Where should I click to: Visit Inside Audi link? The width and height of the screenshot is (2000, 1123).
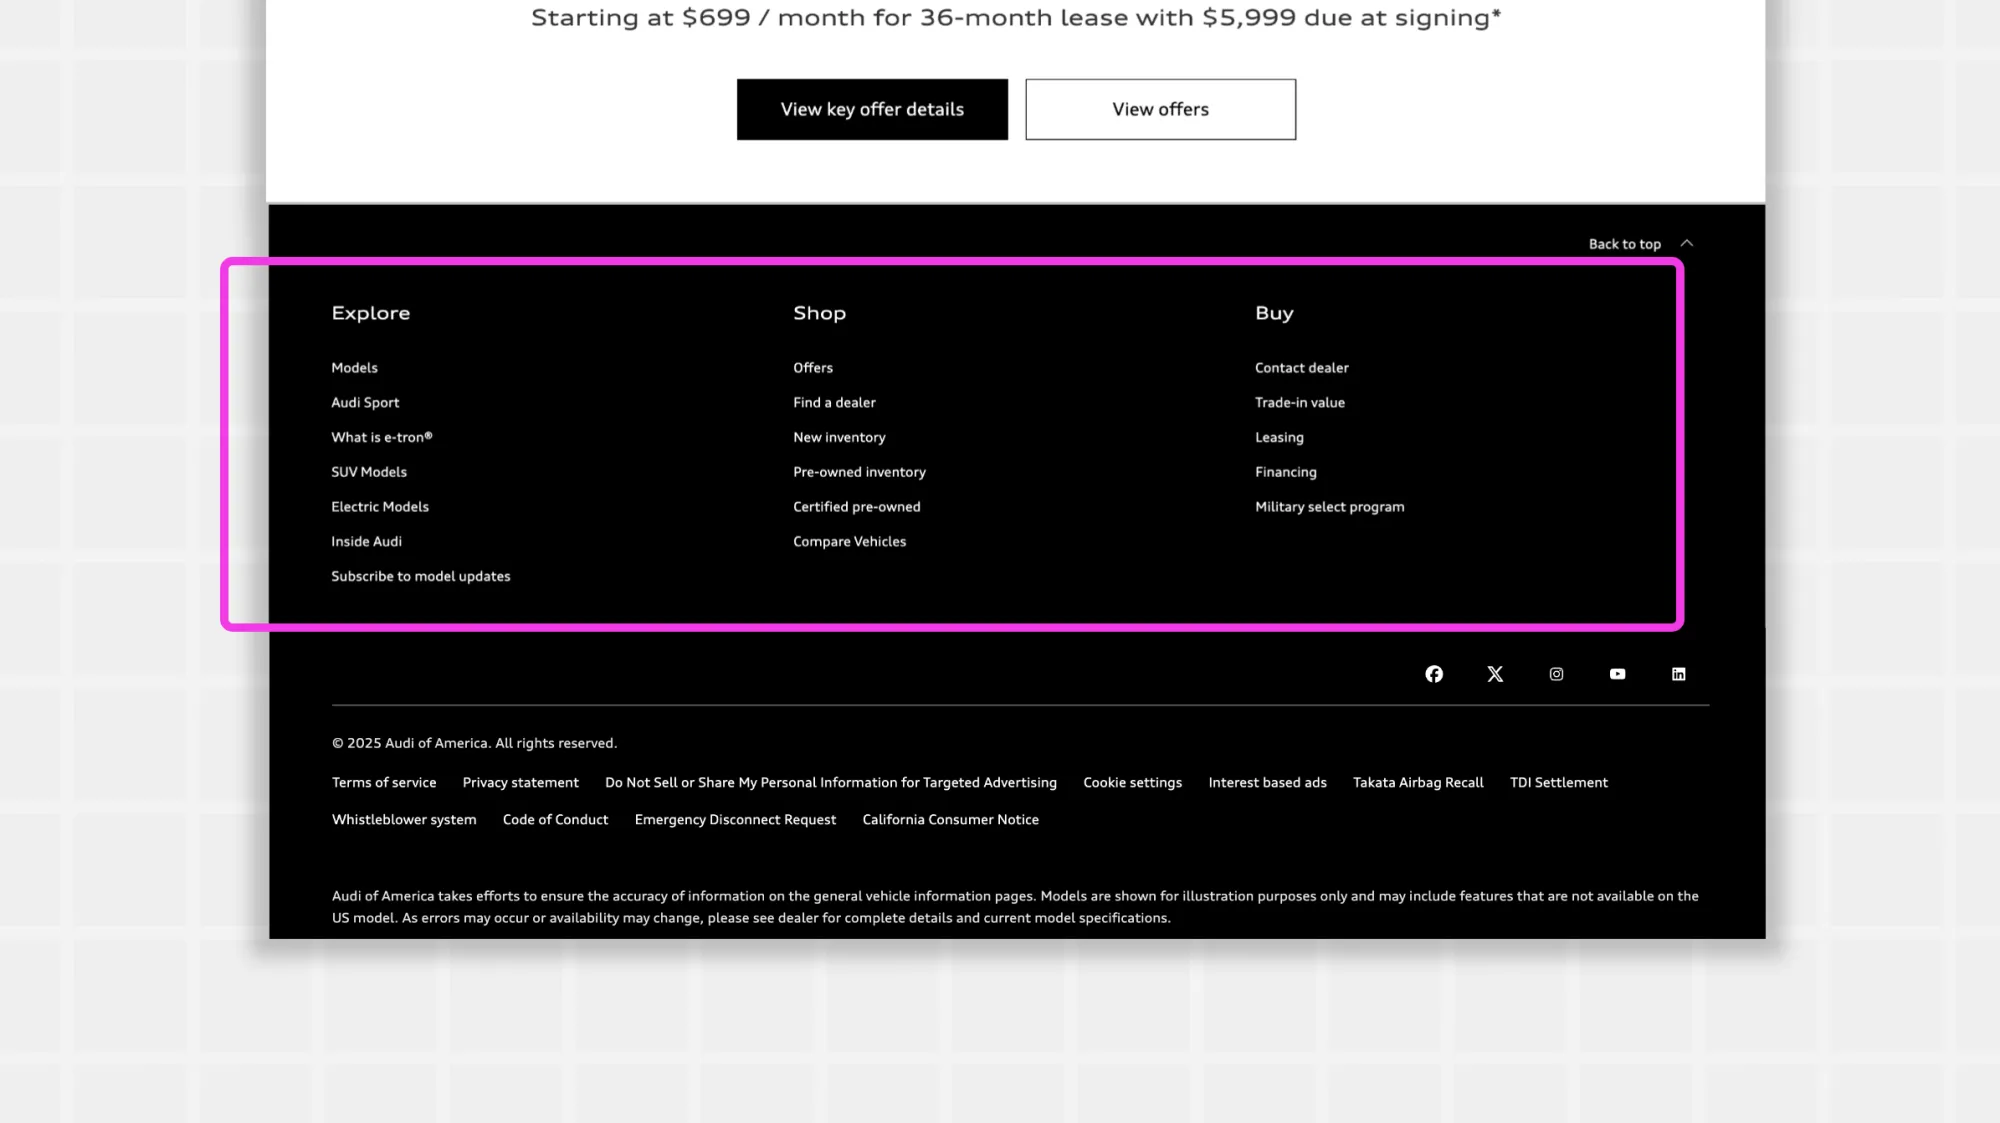366,541
